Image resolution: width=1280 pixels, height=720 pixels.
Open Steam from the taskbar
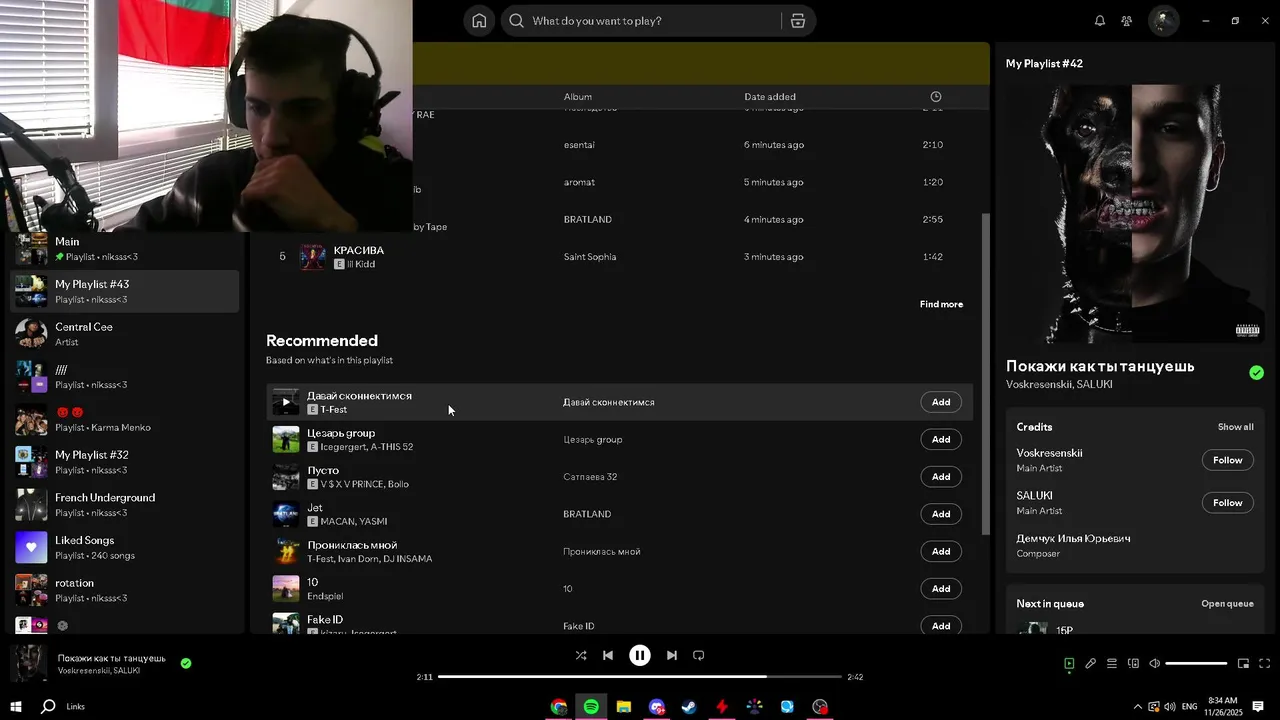[x=689, y=707]
